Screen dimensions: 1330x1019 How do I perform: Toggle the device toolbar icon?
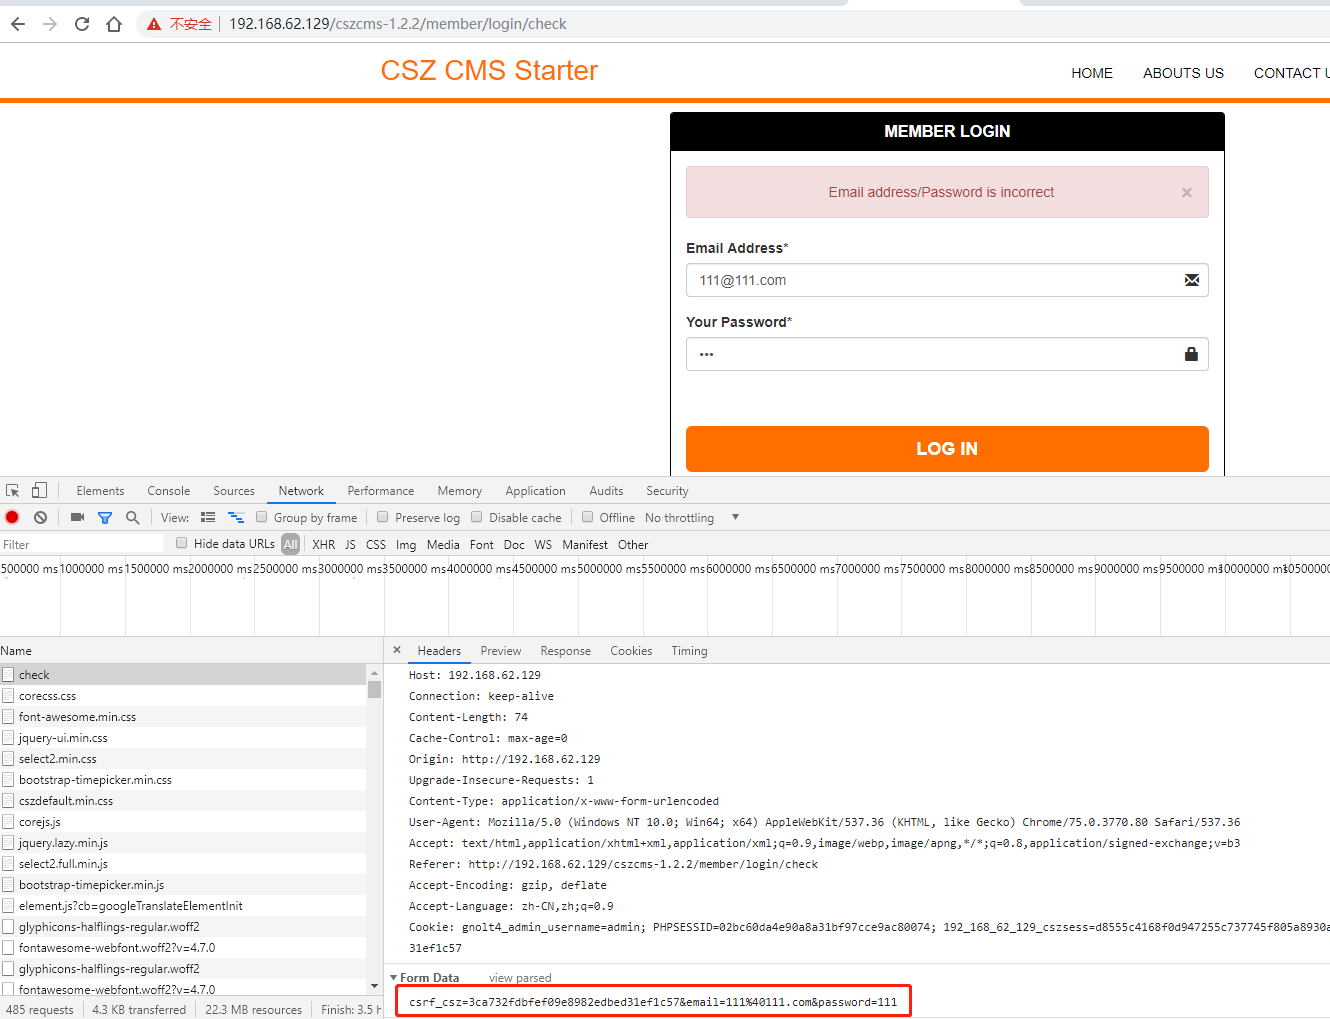point(39,490)
